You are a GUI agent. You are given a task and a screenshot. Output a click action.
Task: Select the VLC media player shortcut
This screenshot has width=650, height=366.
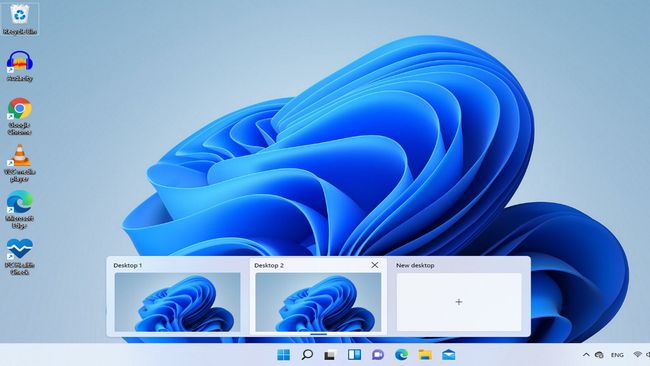click(19, 163)
